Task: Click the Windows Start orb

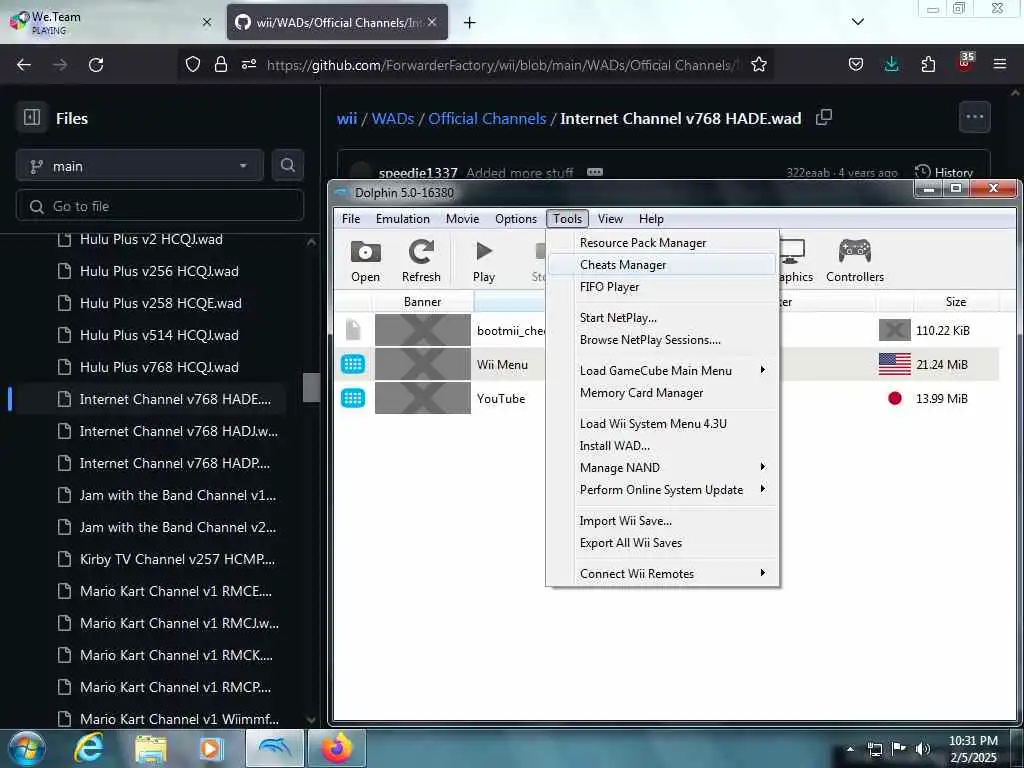Action: [27, 748]
